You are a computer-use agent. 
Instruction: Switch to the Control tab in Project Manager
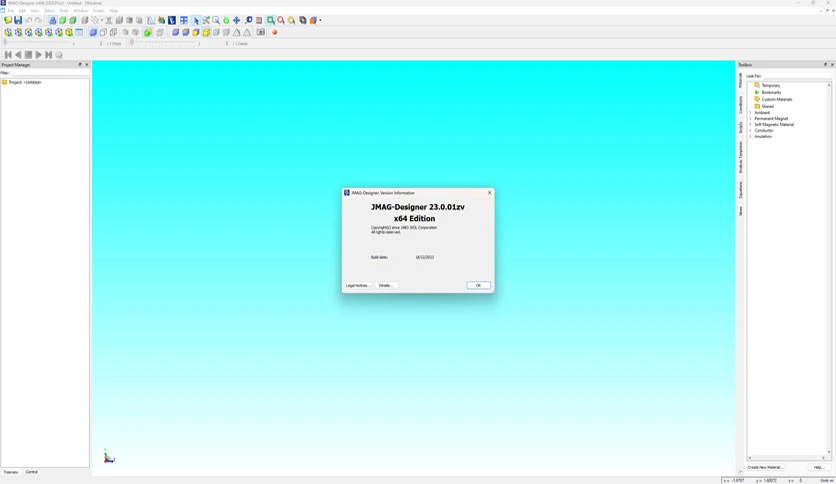(x=31, y=472)
